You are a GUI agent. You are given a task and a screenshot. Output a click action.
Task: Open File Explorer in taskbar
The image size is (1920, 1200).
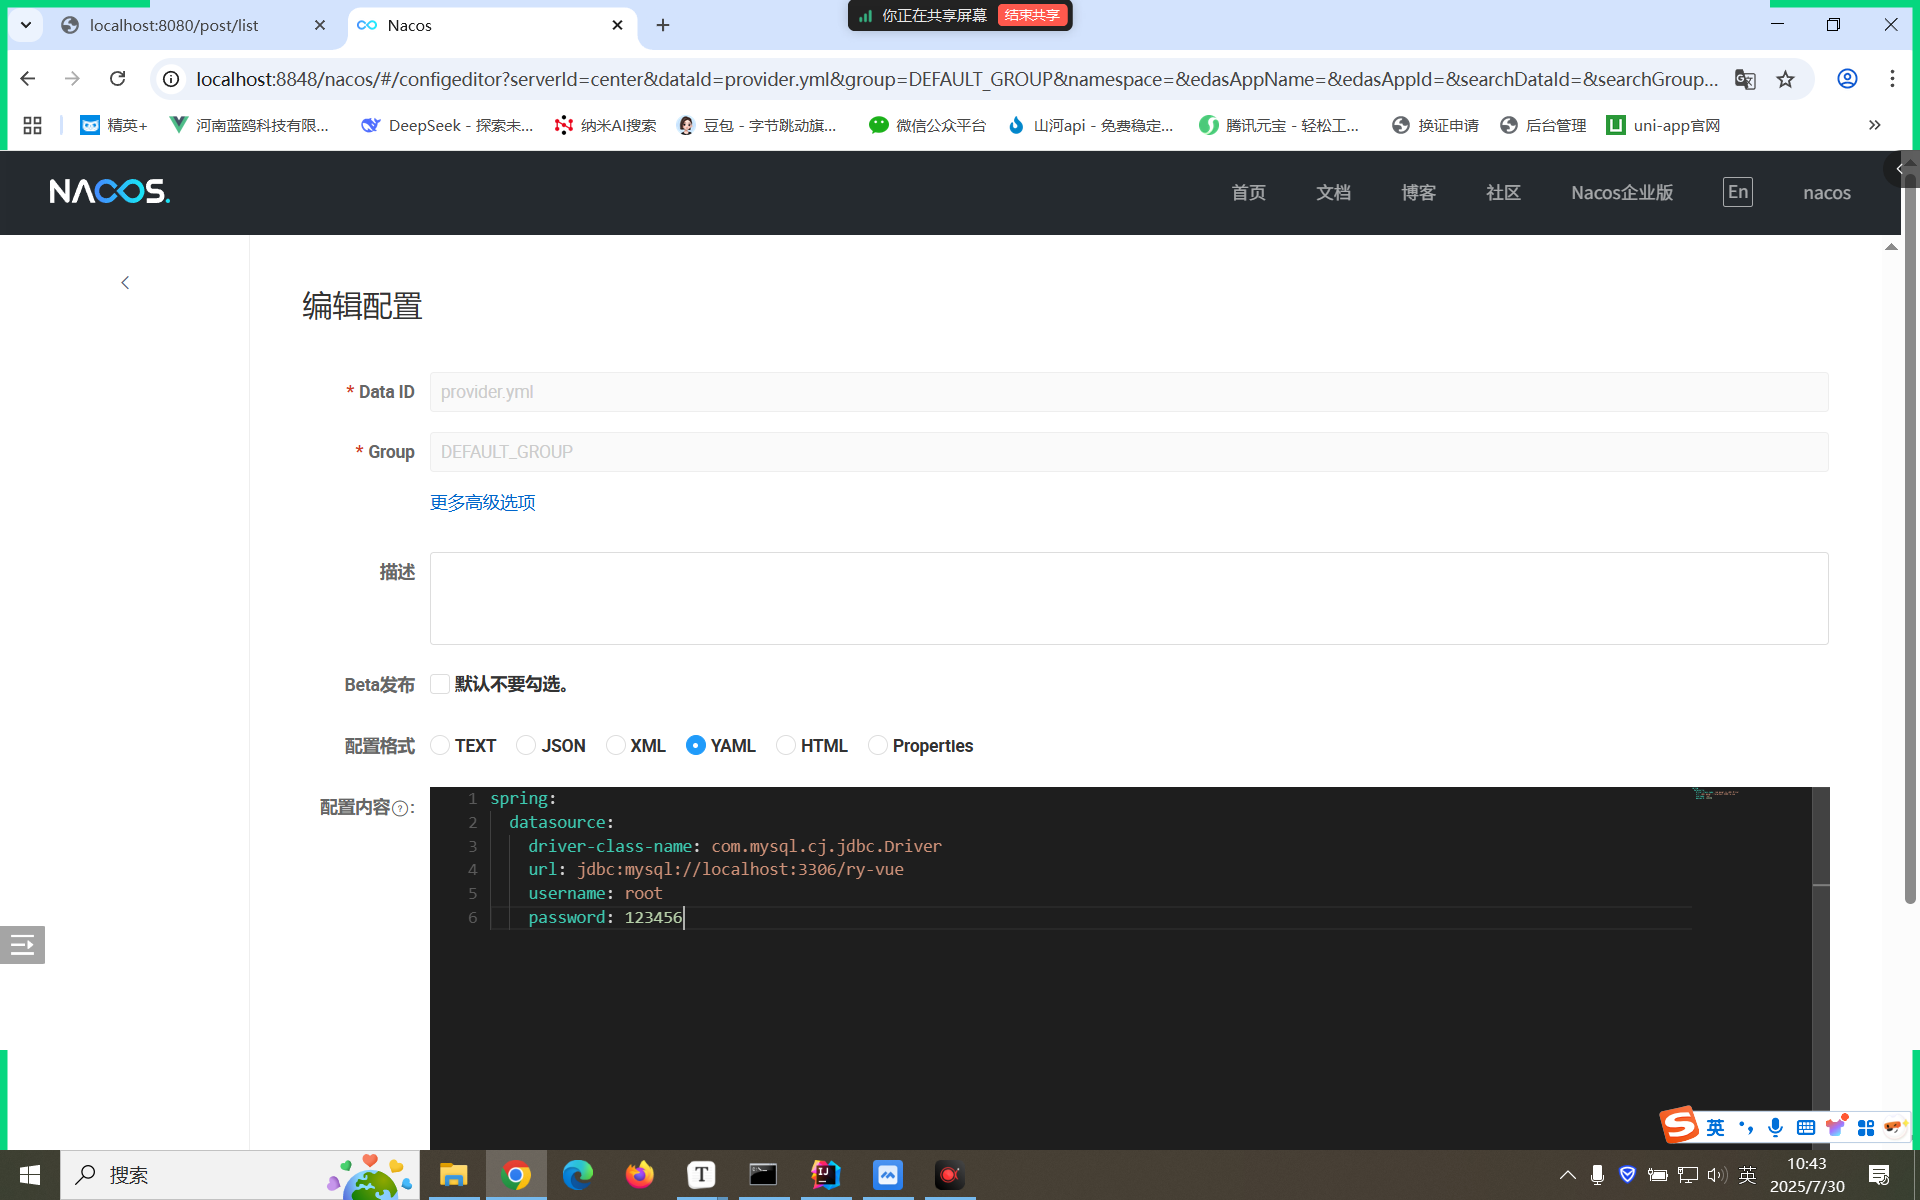[x=453, y=1175]
